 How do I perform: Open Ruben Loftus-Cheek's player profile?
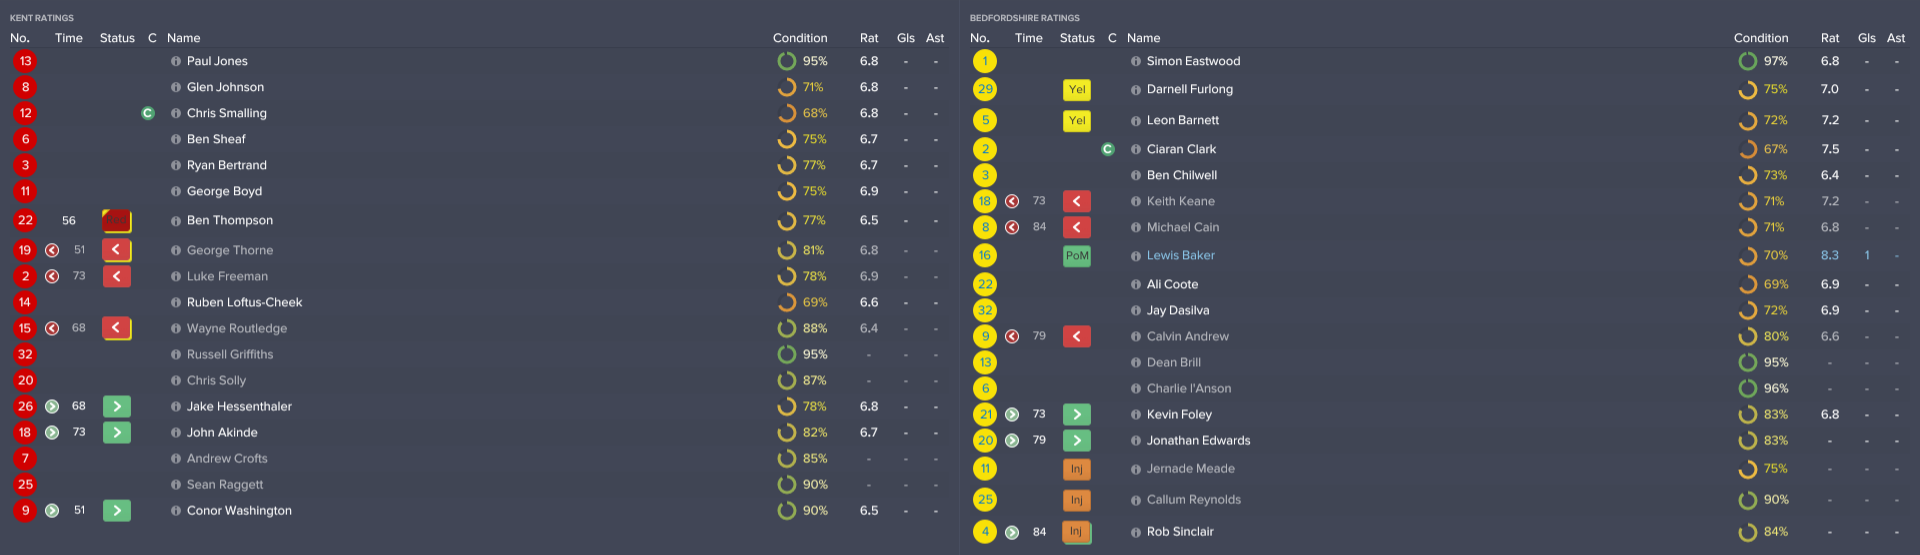coord(244,302)
